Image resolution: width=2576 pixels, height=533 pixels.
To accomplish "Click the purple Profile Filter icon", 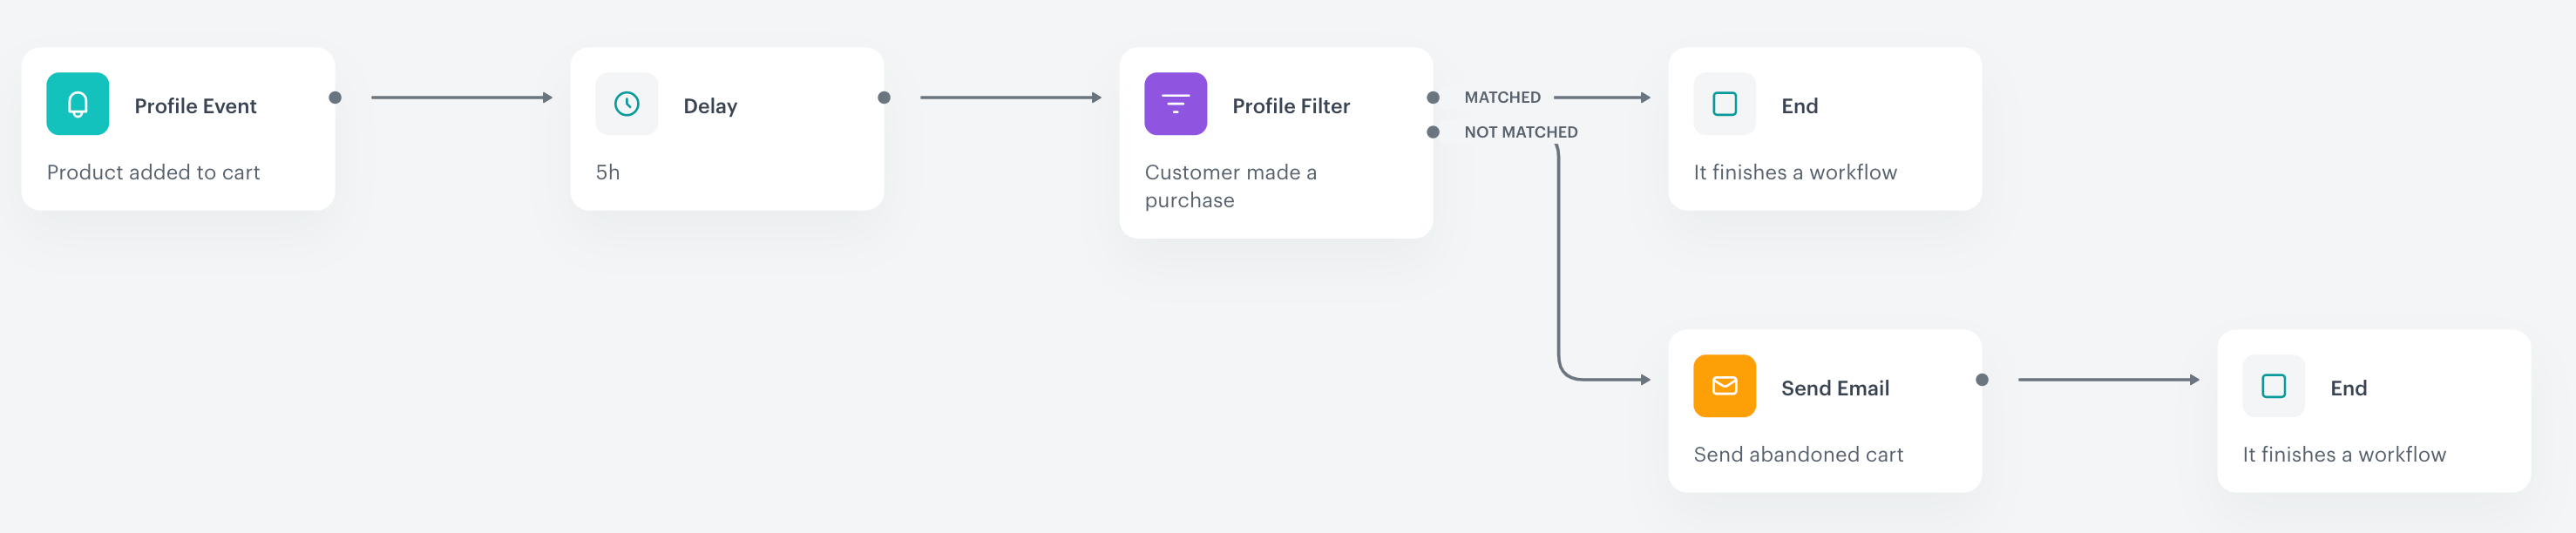I will coord(1175,103).
